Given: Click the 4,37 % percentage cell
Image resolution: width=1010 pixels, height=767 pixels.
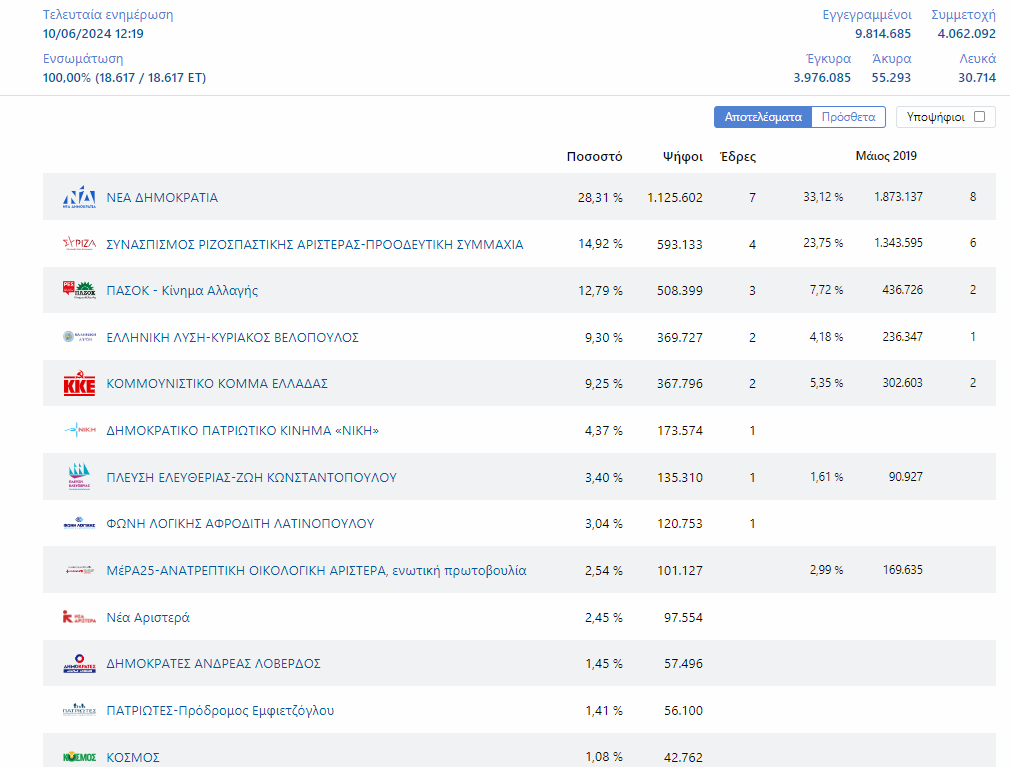Looking at the screenshot, I should click(604, 430).
